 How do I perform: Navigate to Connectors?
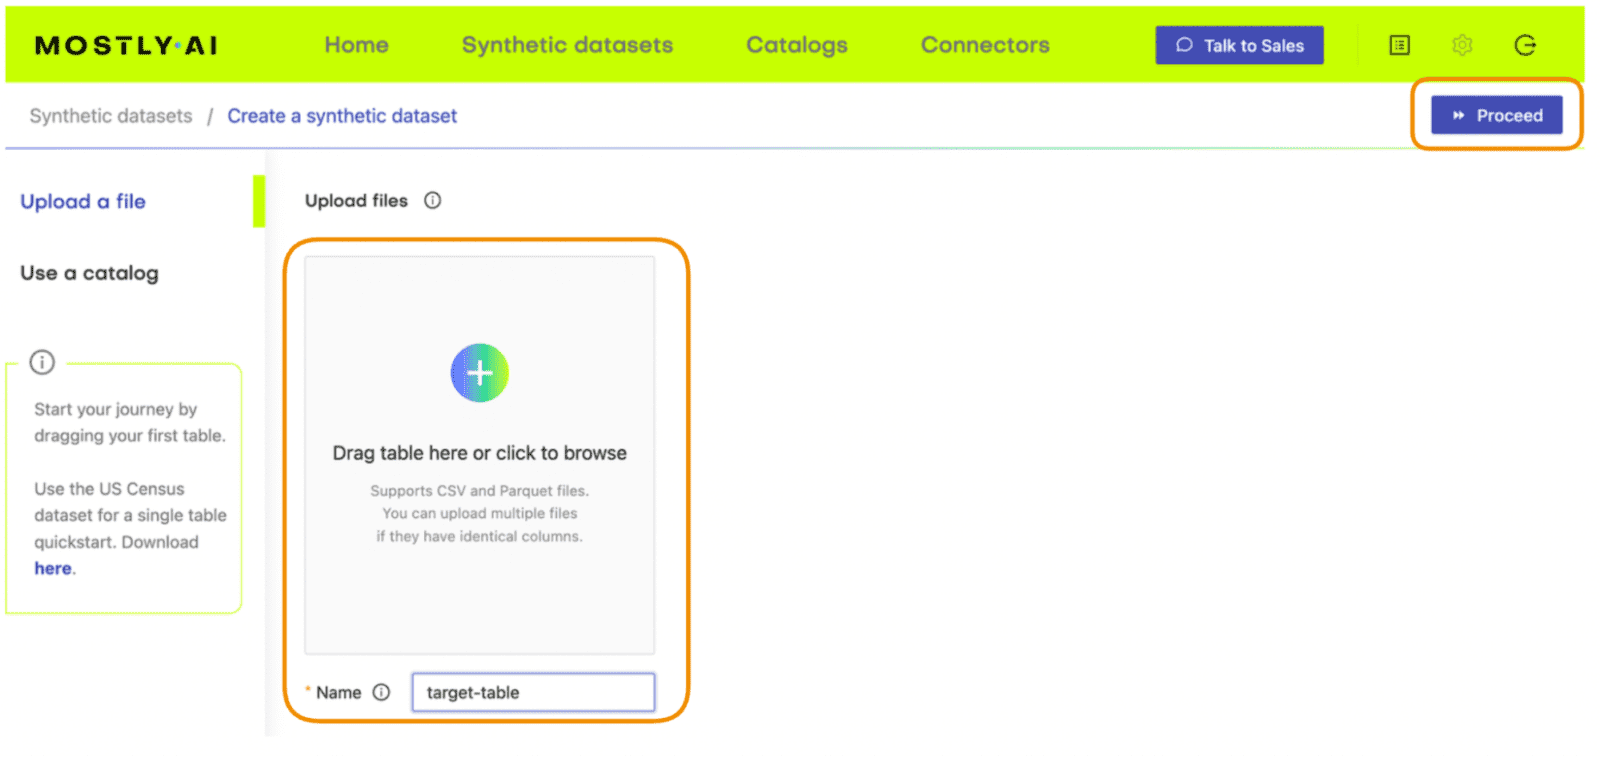[x=984, y=45]
